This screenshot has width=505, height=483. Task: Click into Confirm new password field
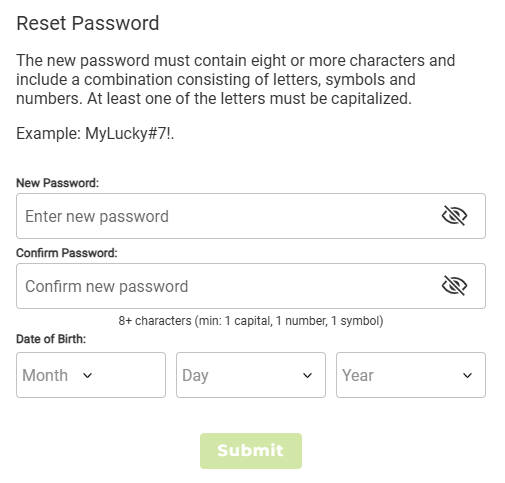point(251,286)
